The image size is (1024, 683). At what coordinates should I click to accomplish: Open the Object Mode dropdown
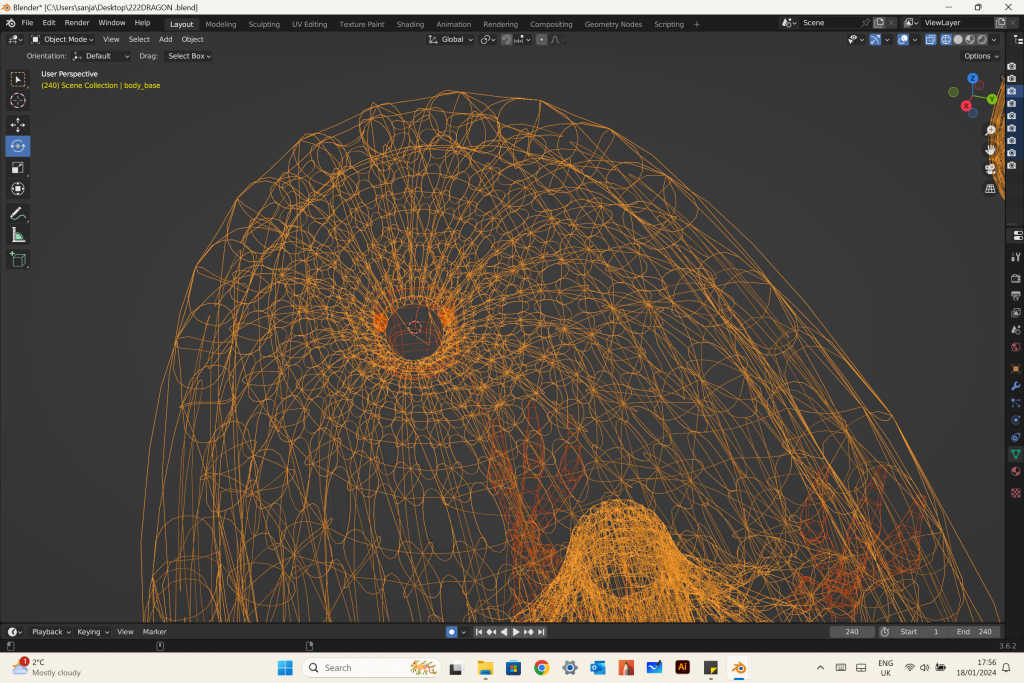[x=63, y=40]
